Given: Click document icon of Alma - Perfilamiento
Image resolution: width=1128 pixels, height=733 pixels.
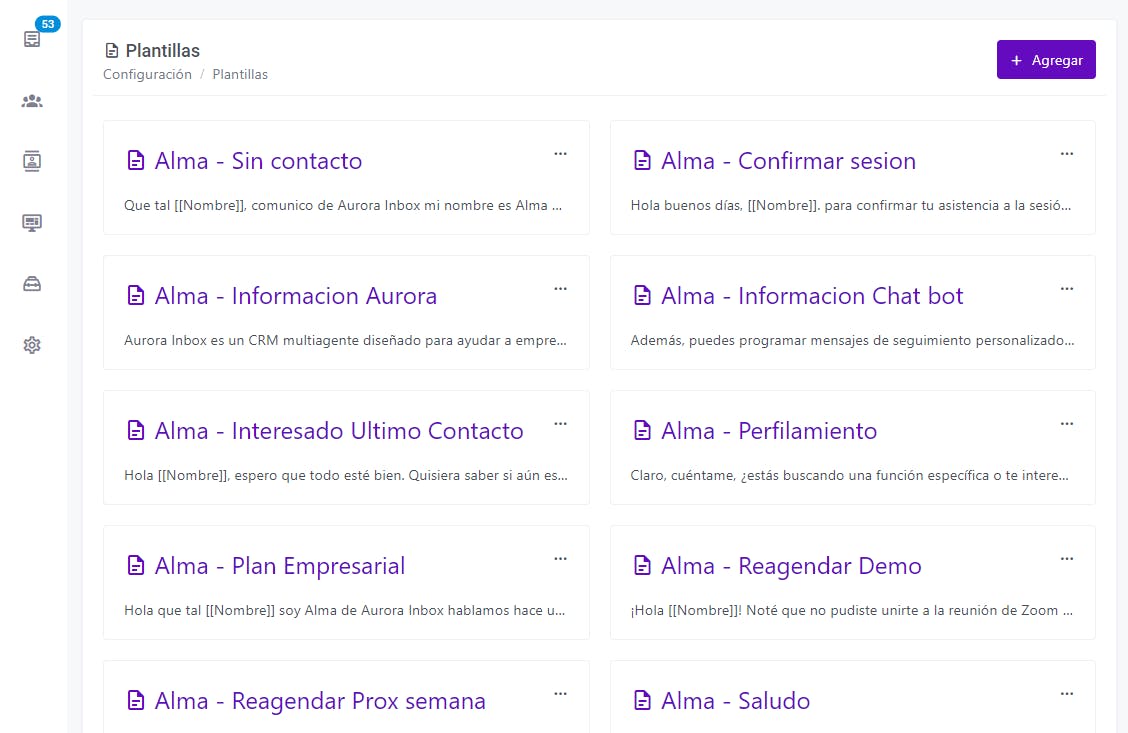Looking at the screenshot, I should [642, 430].
